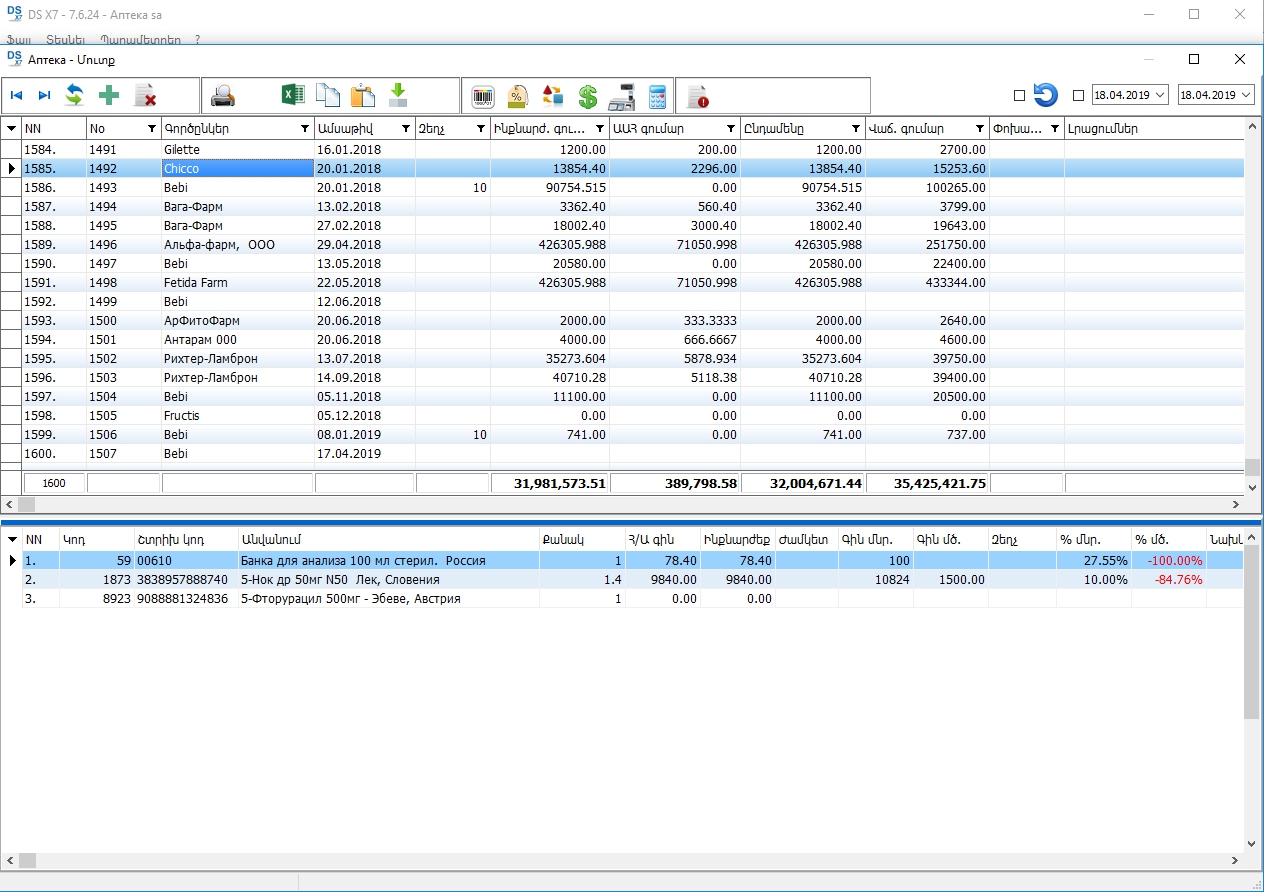
Task: Open the end date picker dropdown
Action: coord(1245,95)
